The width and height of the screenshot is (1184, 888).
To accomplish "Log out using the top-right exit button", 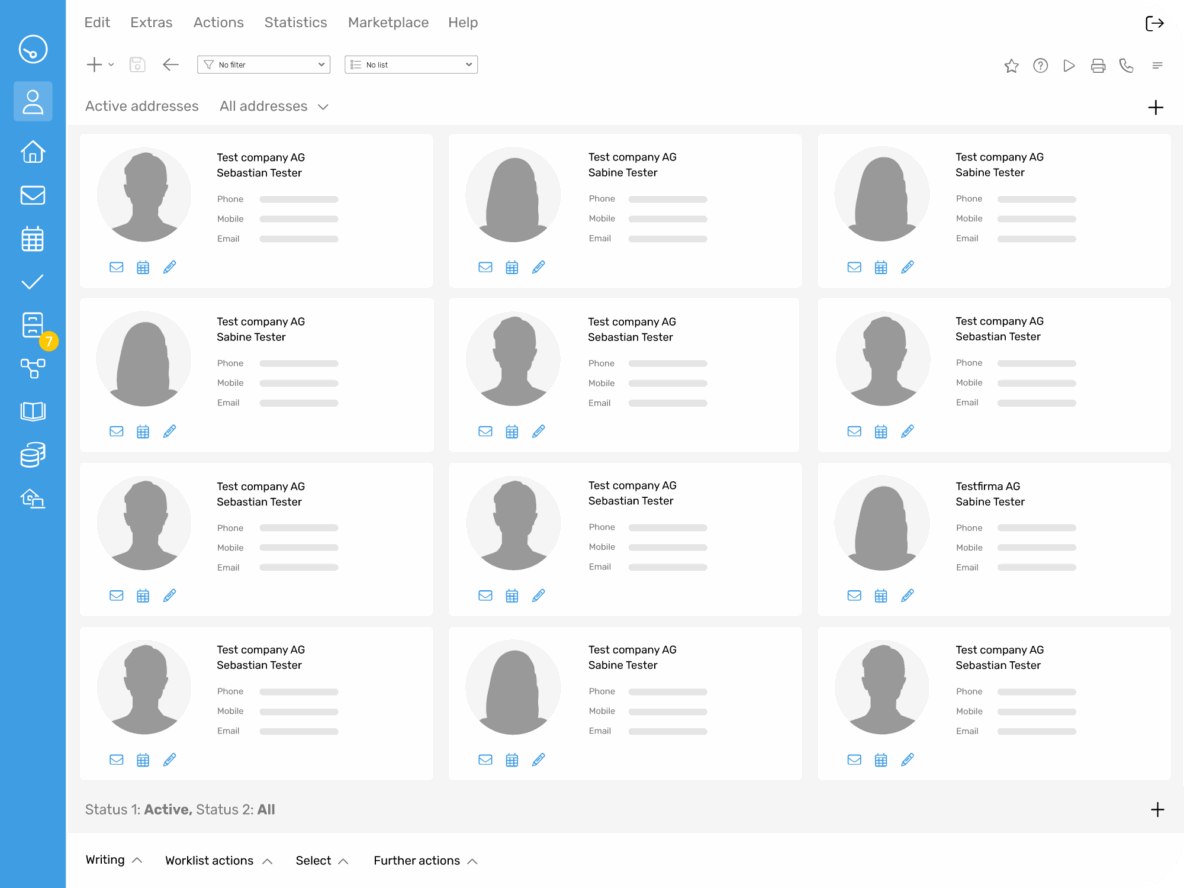I will pos(1154,22).
